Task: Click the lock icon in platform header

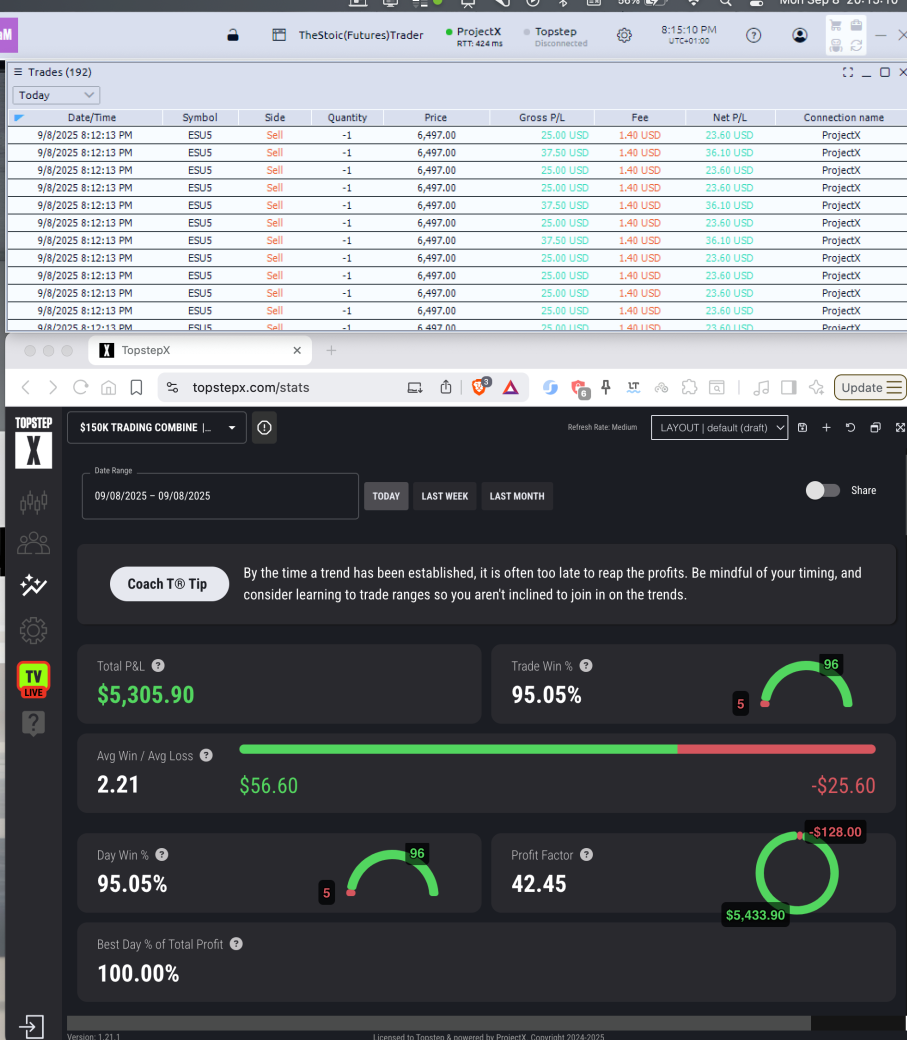Action: click(x=233, y=35)
